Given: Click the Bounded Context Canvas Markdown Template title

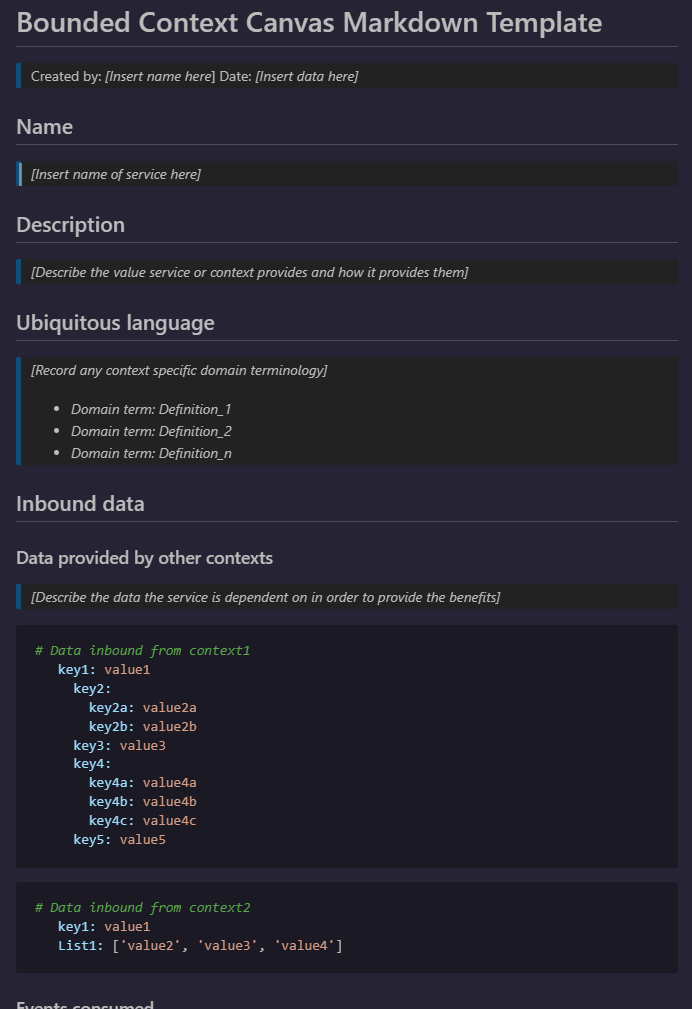Looking at the screenshot, I should pyautogui.click(x=309, y=22).
